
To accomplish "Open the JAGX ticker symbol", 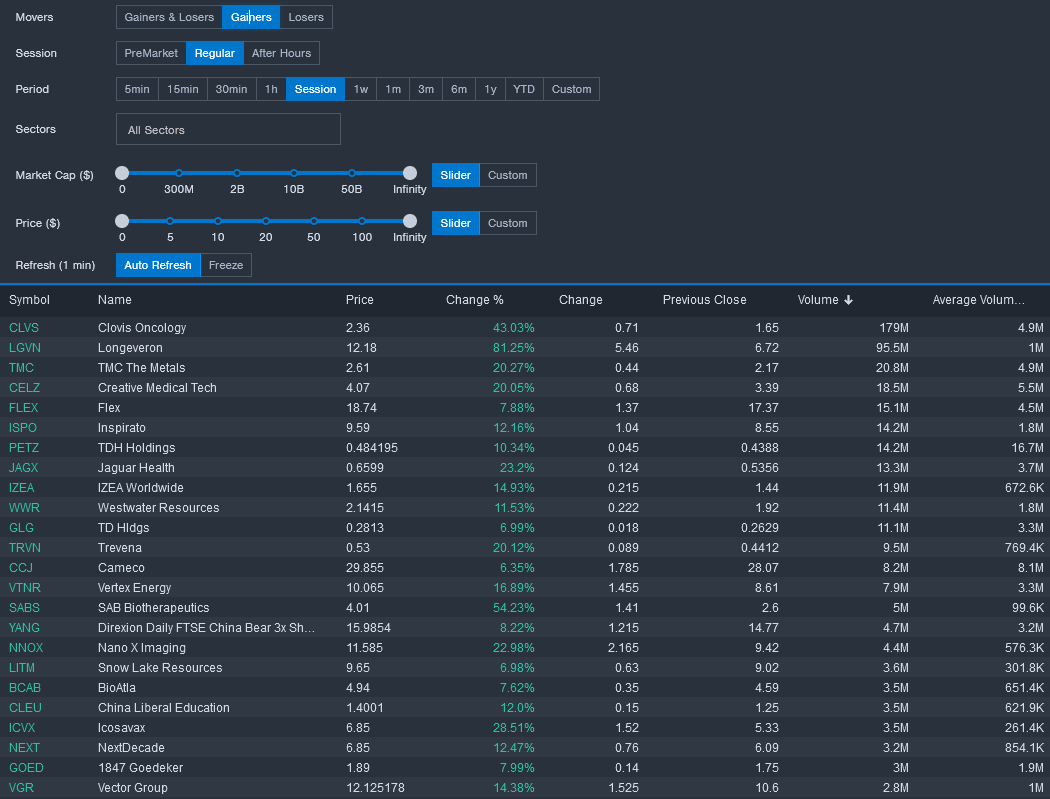I will point(23,468).
